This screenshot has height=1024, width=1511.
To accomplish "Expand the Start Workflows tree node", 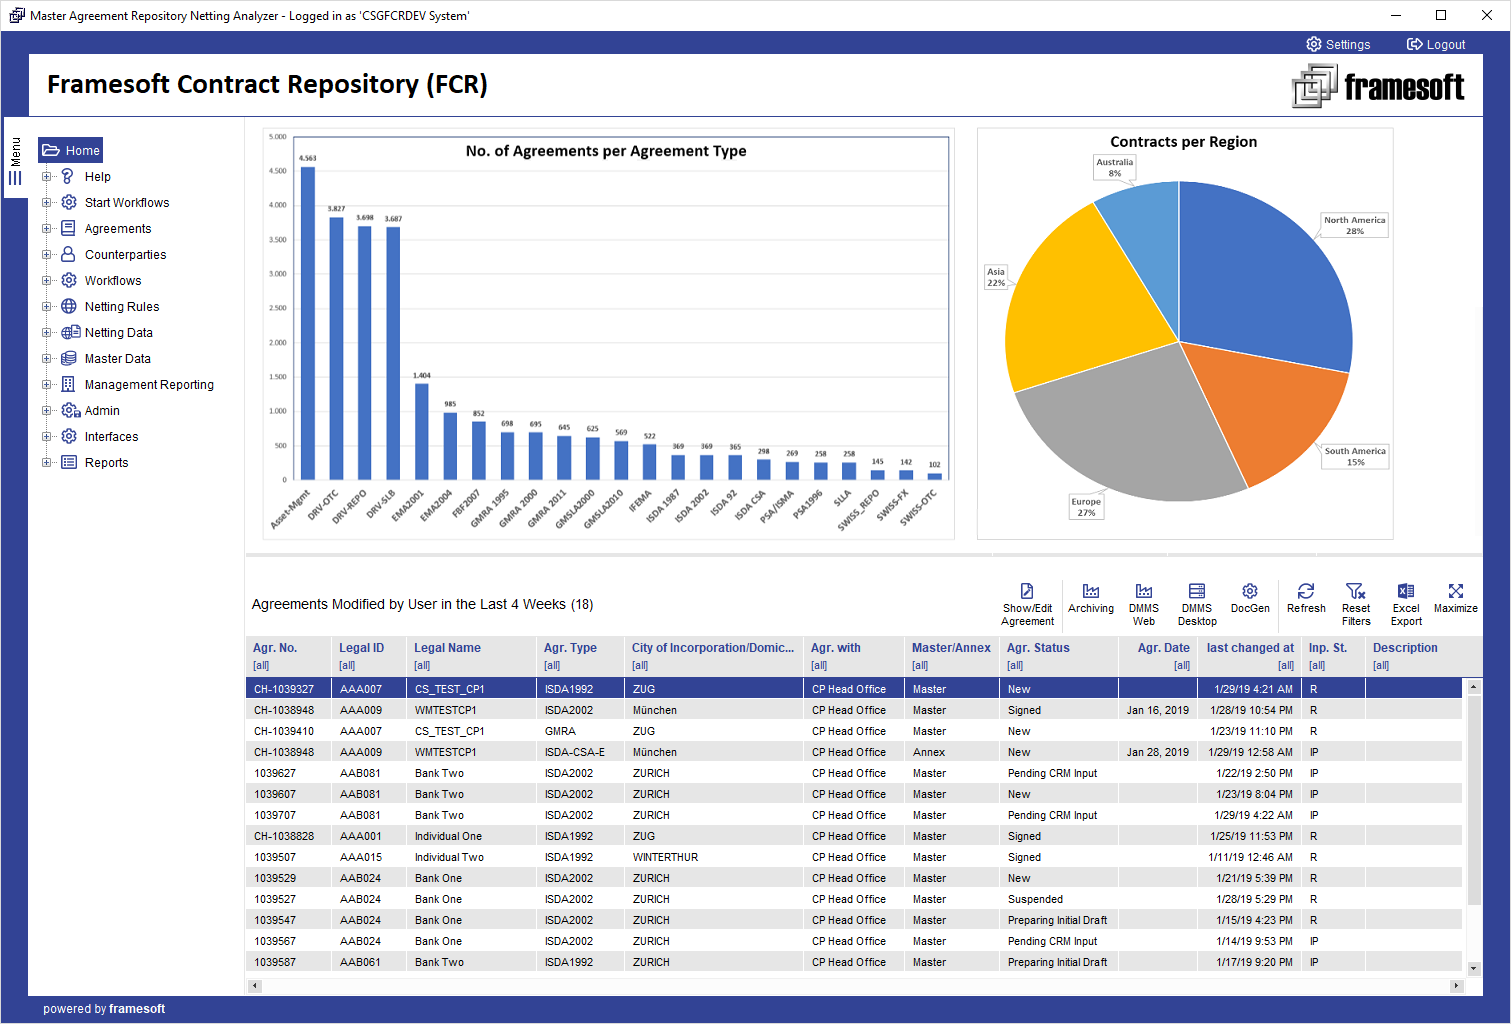I will point(46,202).
